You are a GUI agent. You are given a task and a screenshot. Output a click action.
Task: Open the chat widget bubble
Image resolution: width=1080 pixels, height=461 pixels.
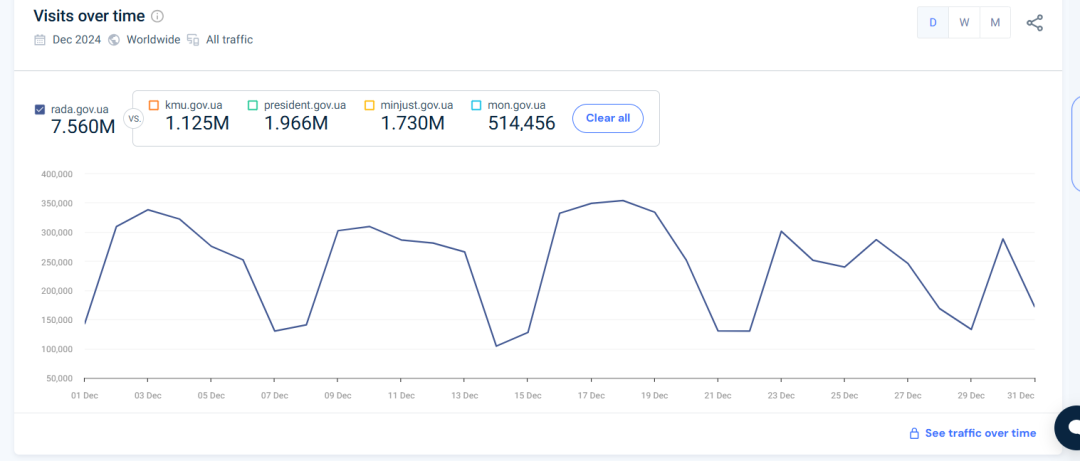[1068, 426]
